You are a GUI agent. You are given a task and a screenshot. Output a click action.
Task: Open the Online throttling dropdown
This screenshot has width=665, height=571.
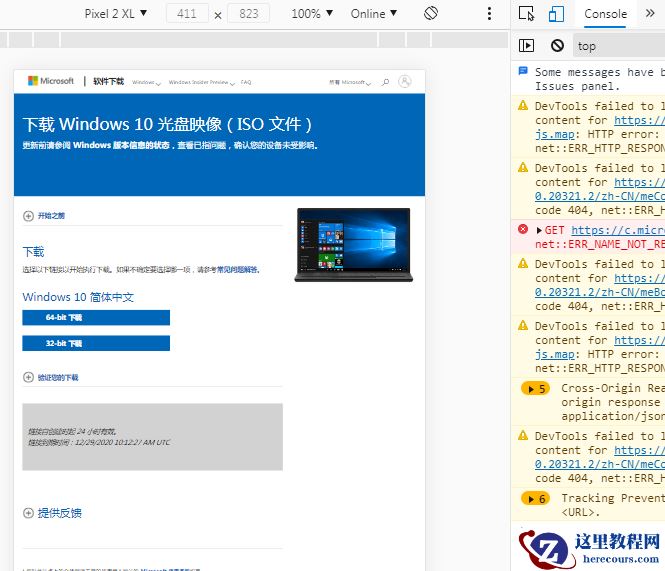374,14
